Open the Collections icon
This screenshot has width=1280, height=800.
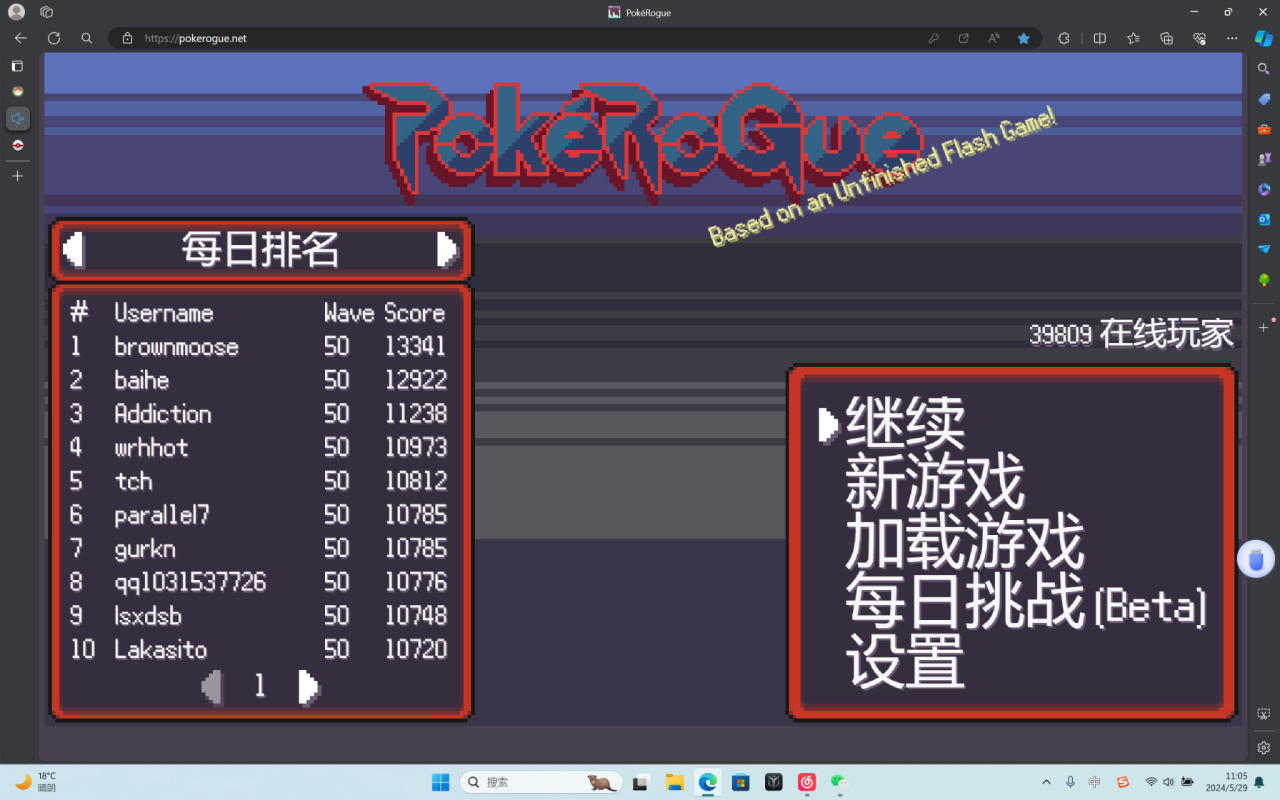click(1166, 38)
